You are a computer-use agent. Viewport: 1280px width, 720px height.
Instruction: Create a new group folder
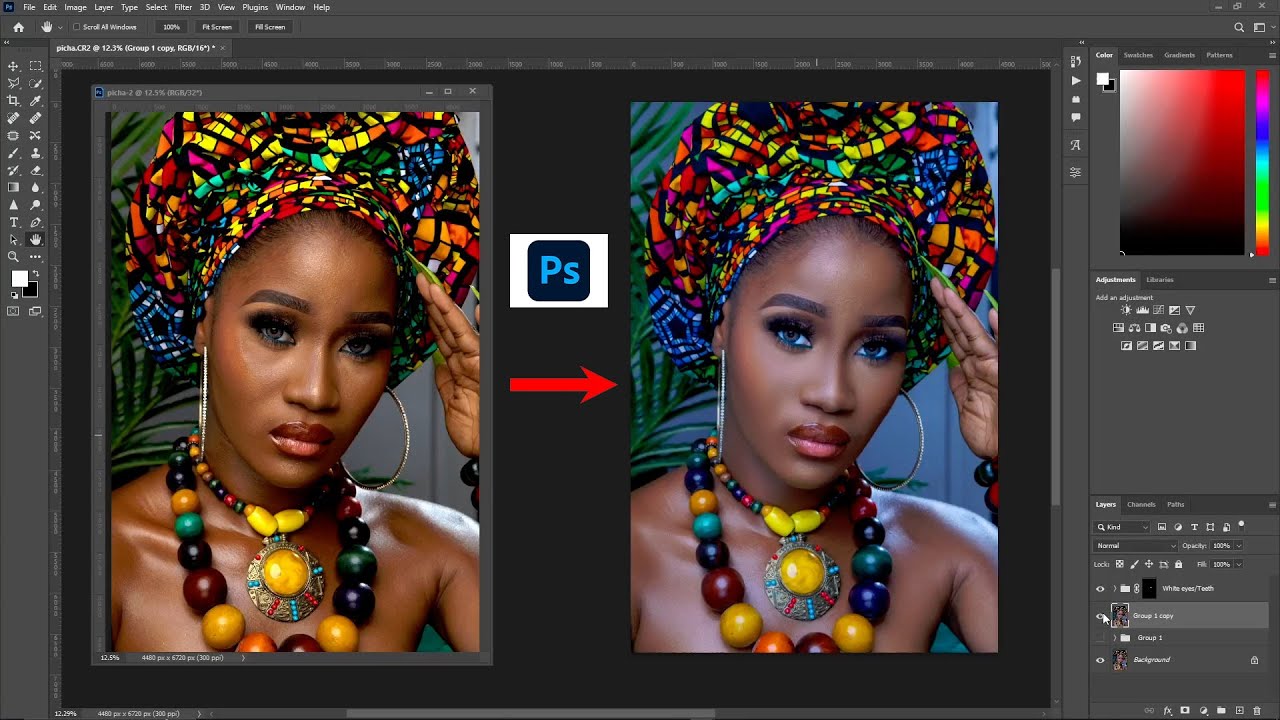tap(1221, 711)
